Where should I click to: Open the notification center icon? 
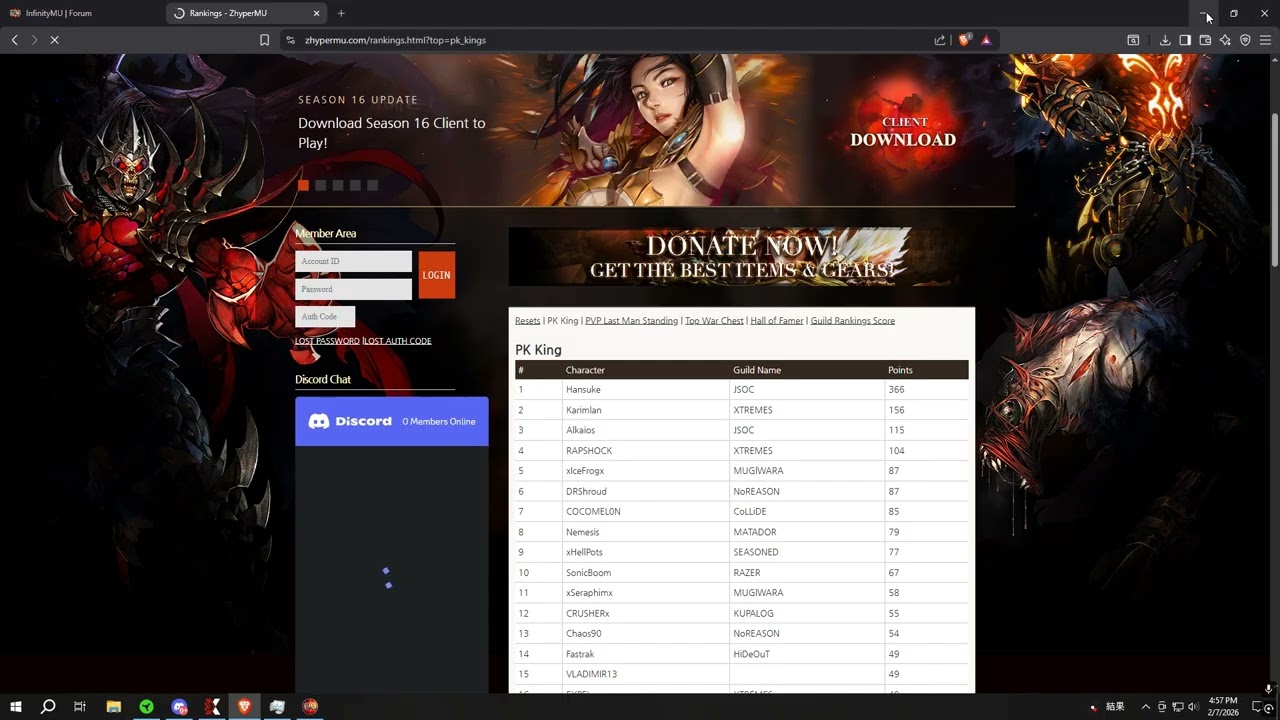[x=1259, y=706]
